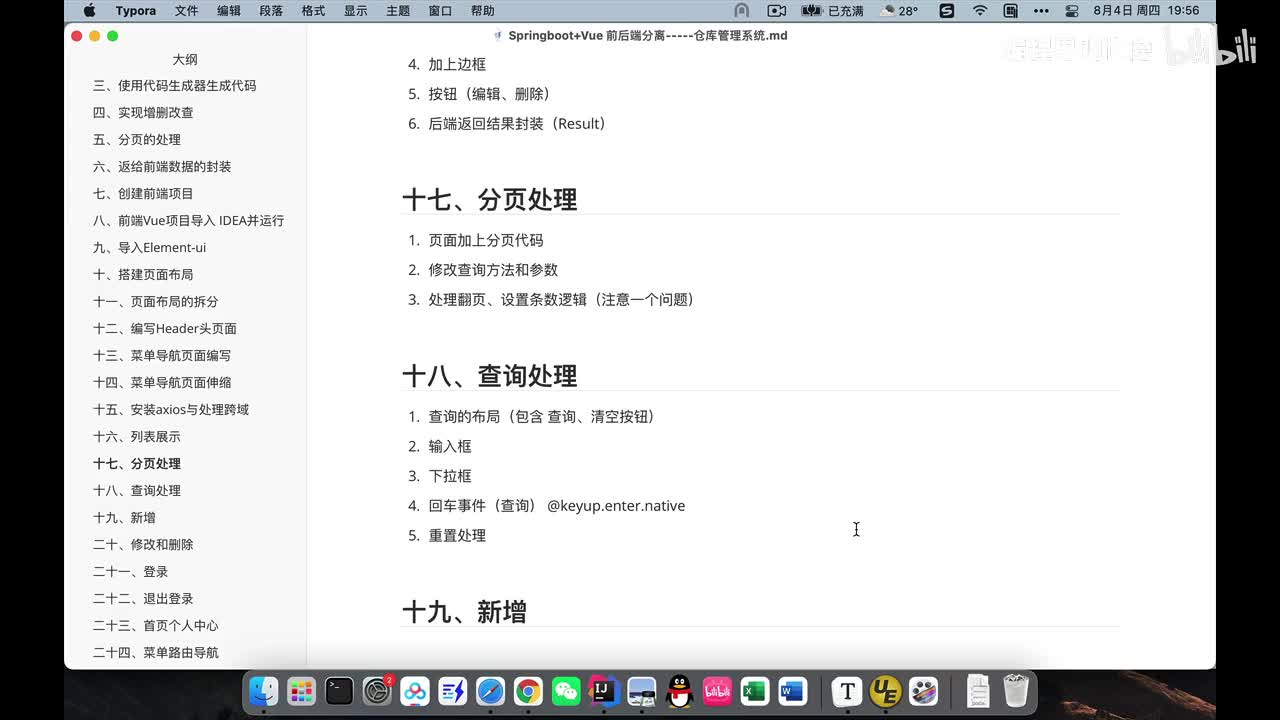Open System Preferences with the red badge

click(377, 691)
